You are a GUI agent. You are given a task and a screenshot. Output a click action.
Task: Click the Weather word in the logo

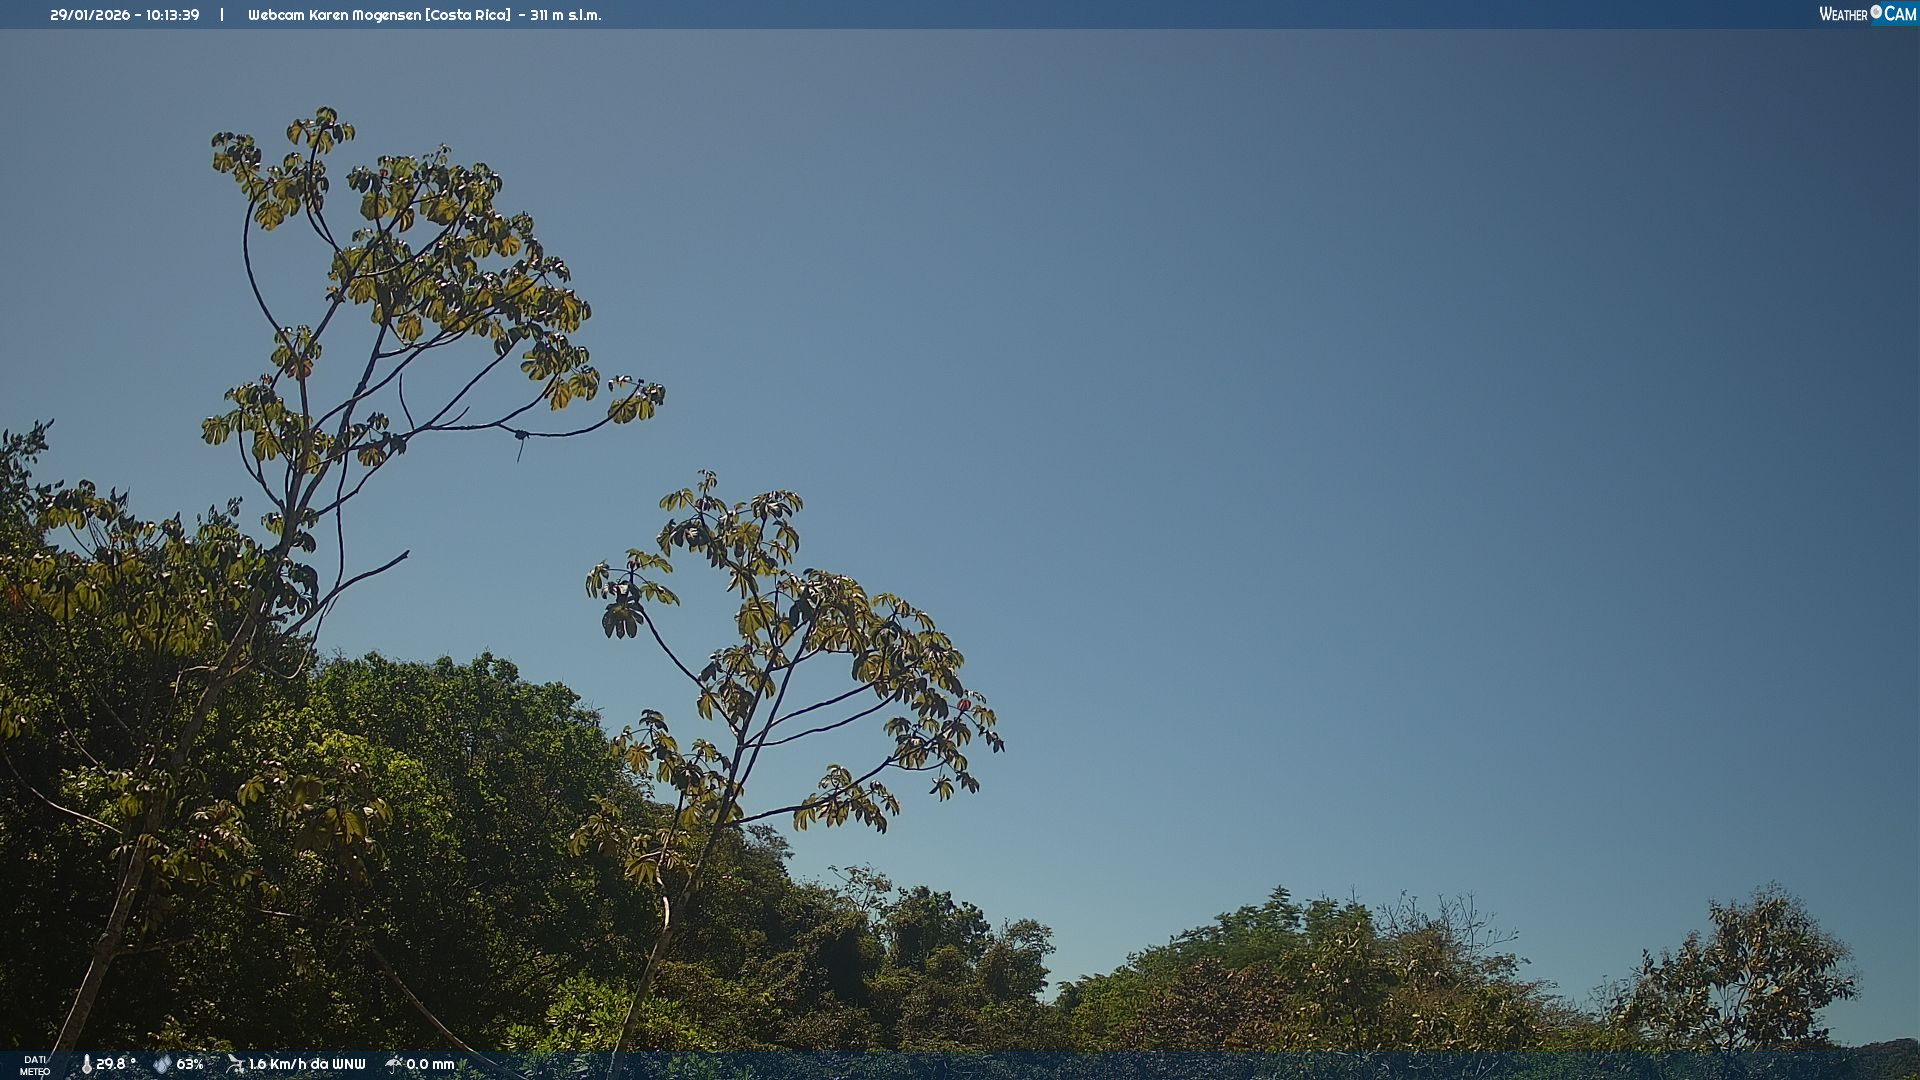tap(1843, 14)
